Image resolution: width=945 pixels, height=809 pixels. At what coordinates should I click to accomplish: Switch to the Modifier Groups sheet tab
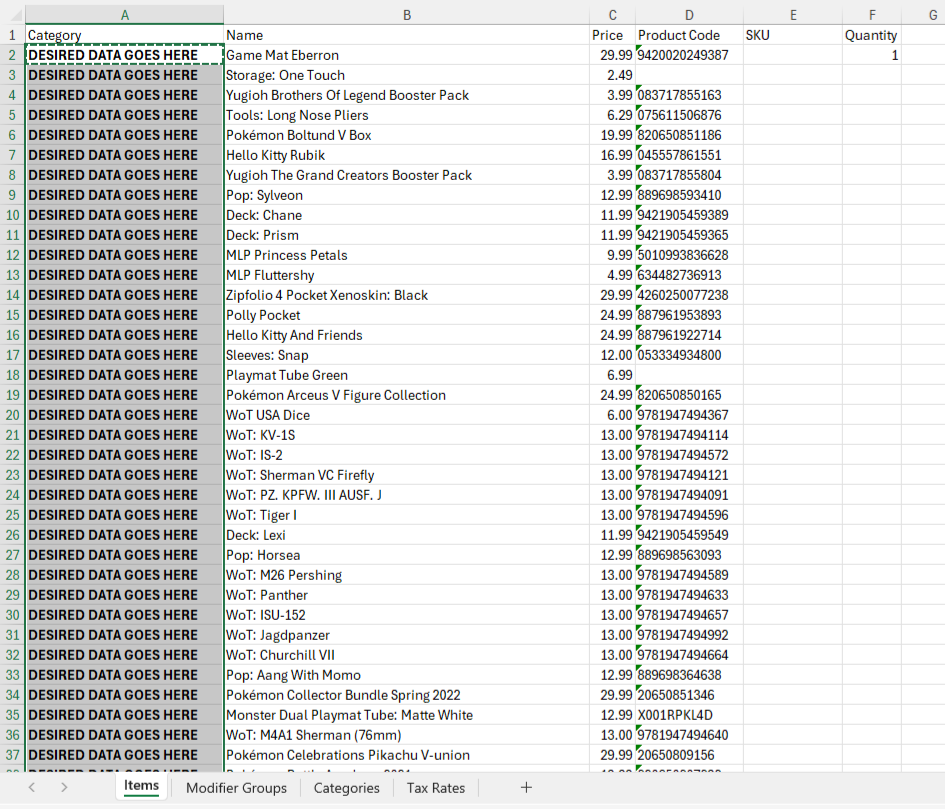pyautogui.click(x=236, y=788)
